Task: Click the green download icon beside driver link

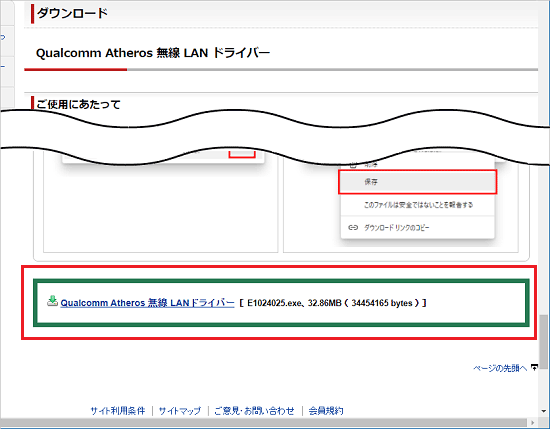Action: pos(53,301)
